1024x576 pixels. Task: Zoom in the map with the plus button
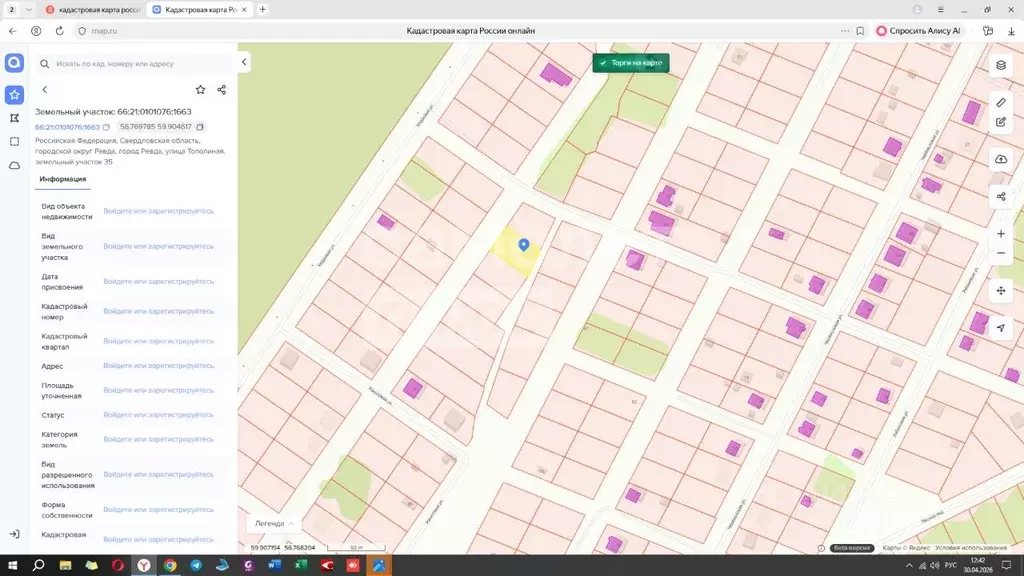(1000, 234)
